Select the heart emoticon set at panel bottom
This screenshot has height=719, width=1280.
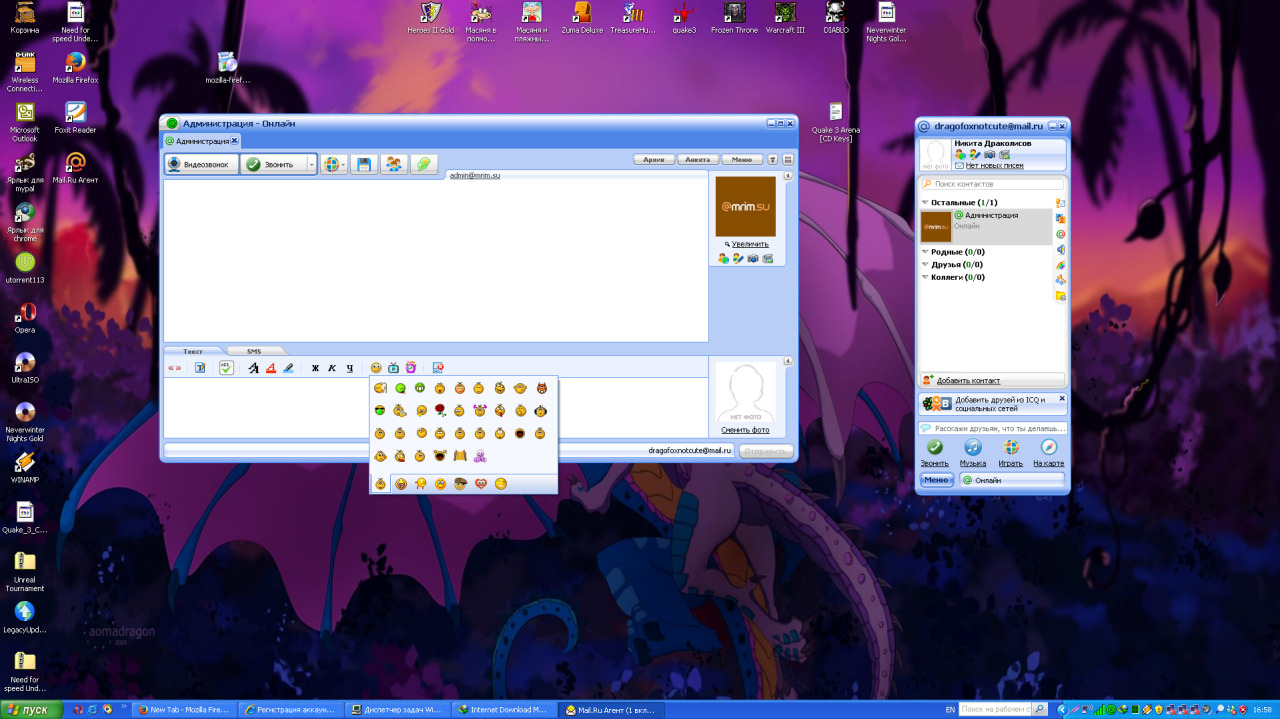481,484
